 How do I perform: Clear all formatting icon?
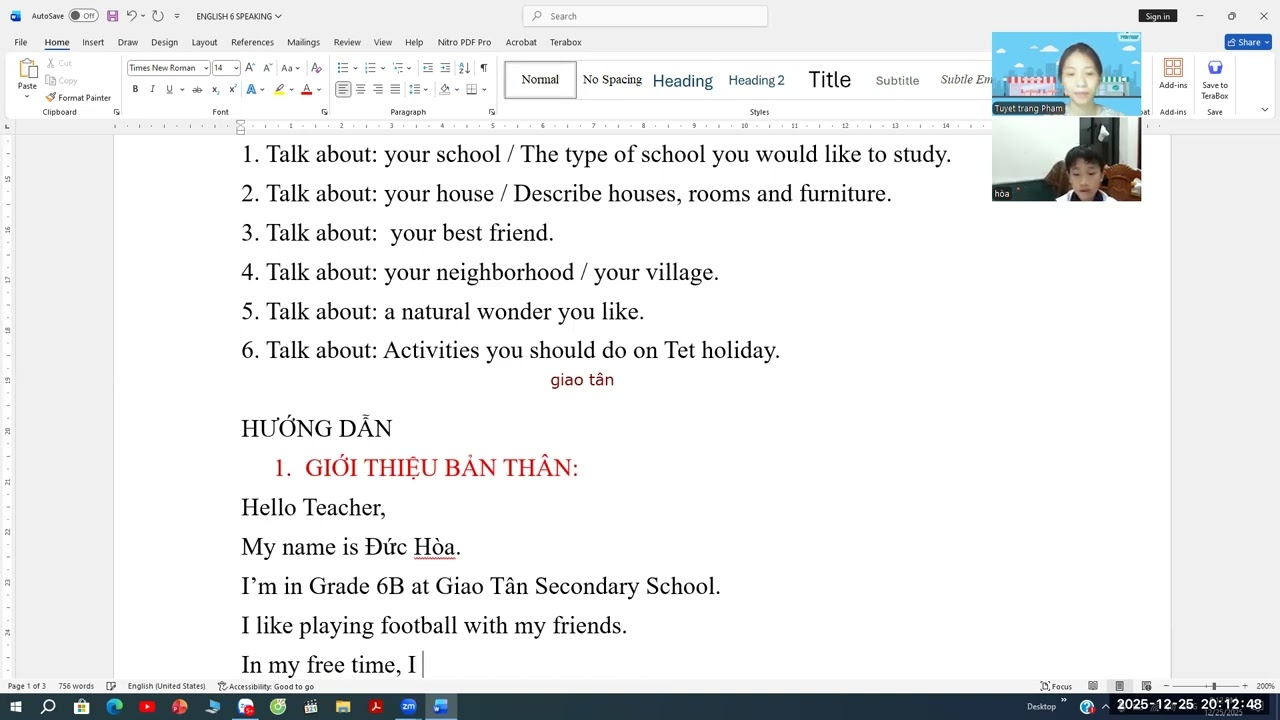(x=316, y=68)
